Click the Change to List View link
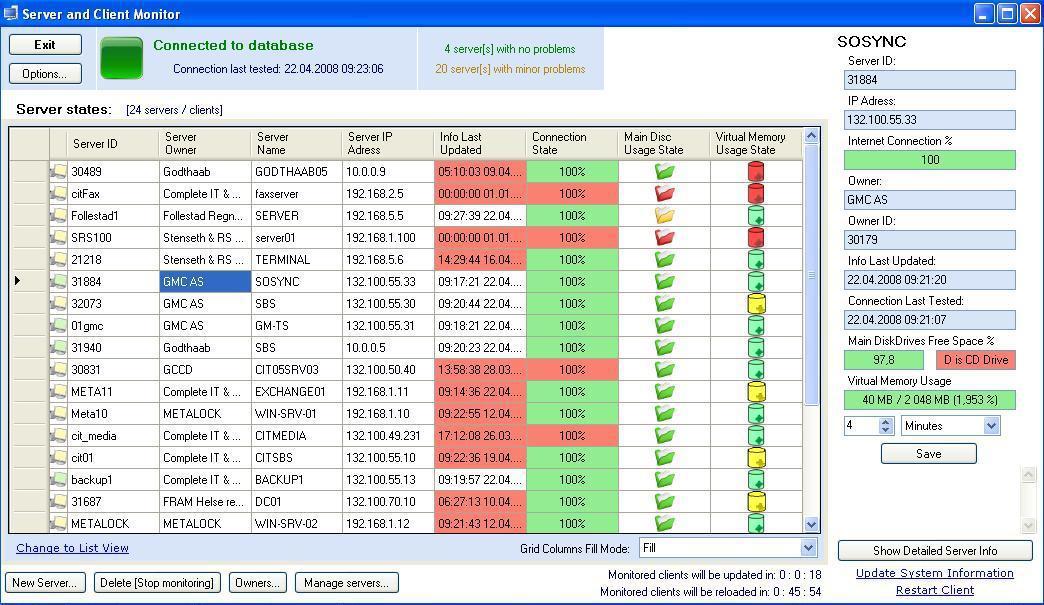This screenshot has height=605, width=1044. [x=72, y=548]
